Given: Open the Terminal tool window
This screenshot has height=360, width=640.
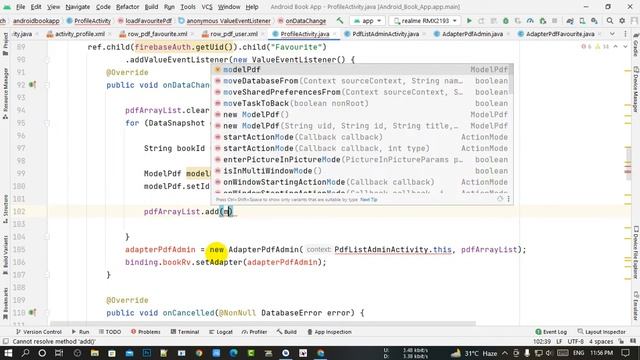Looking at the screenshot, I should click(x=184, y=332).
